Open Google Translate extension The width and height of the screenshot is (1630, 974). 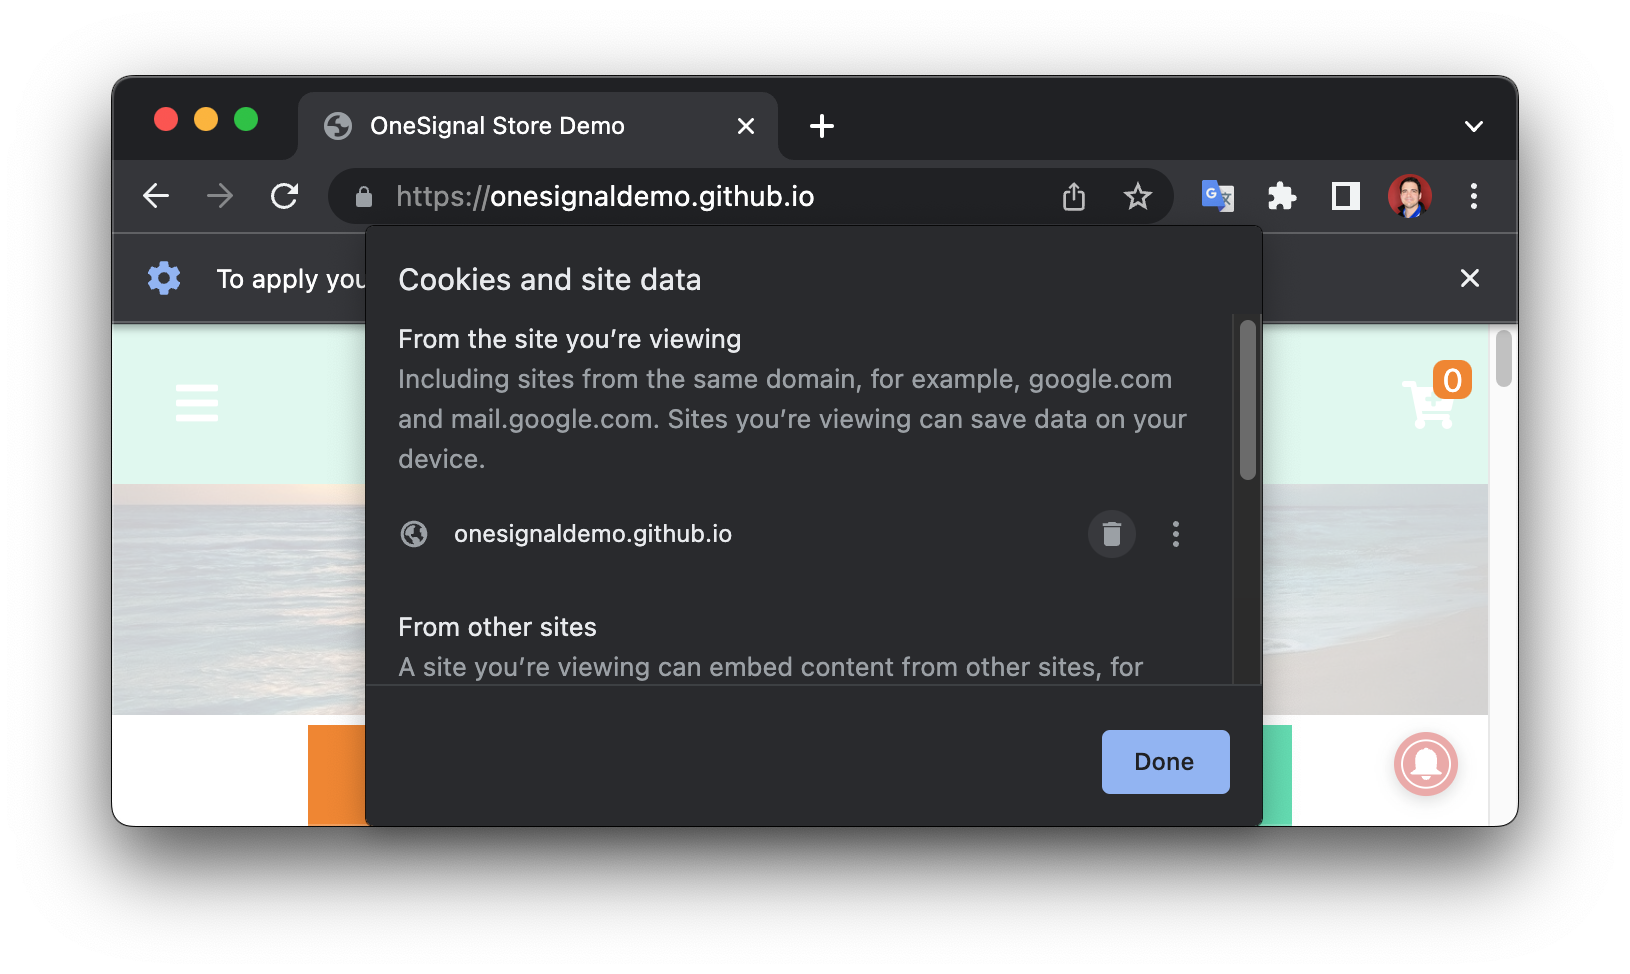click(1217, 196)
